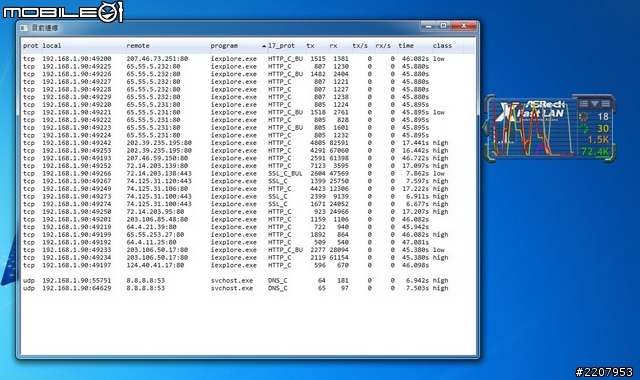Click time 16.442s in port 49253 row
640x380 pixels.
pyautogui.click(x=416, y=151)
